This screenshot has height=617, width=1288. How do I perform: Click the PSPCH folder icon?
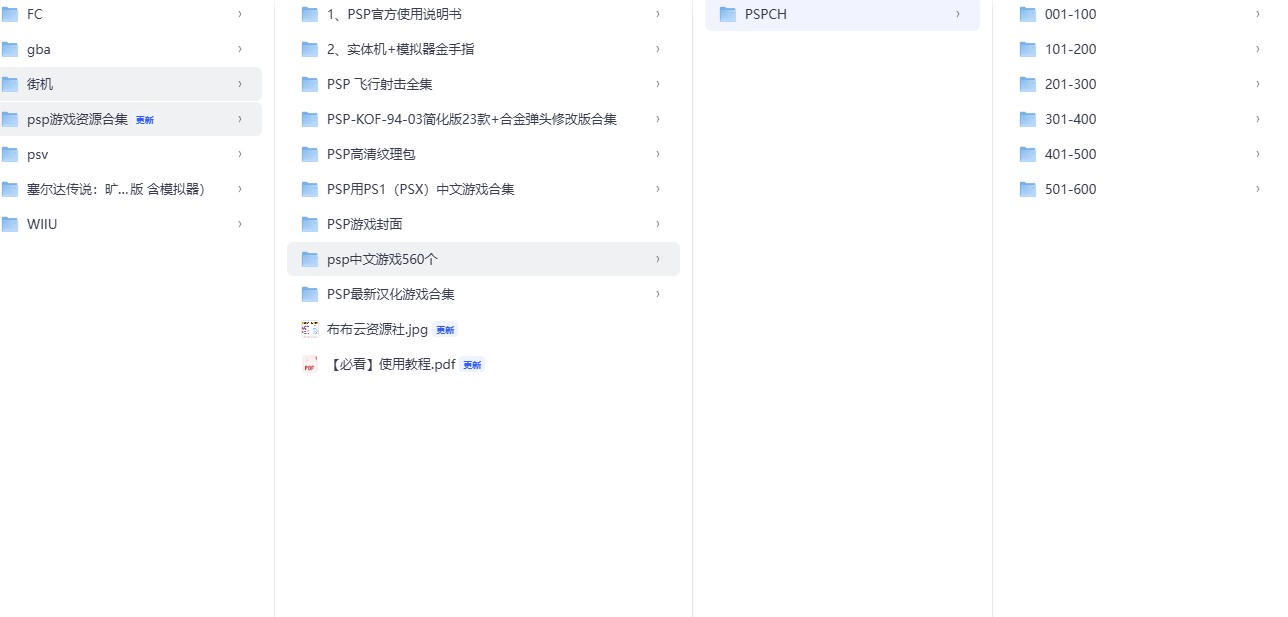[x=727, y=14]
